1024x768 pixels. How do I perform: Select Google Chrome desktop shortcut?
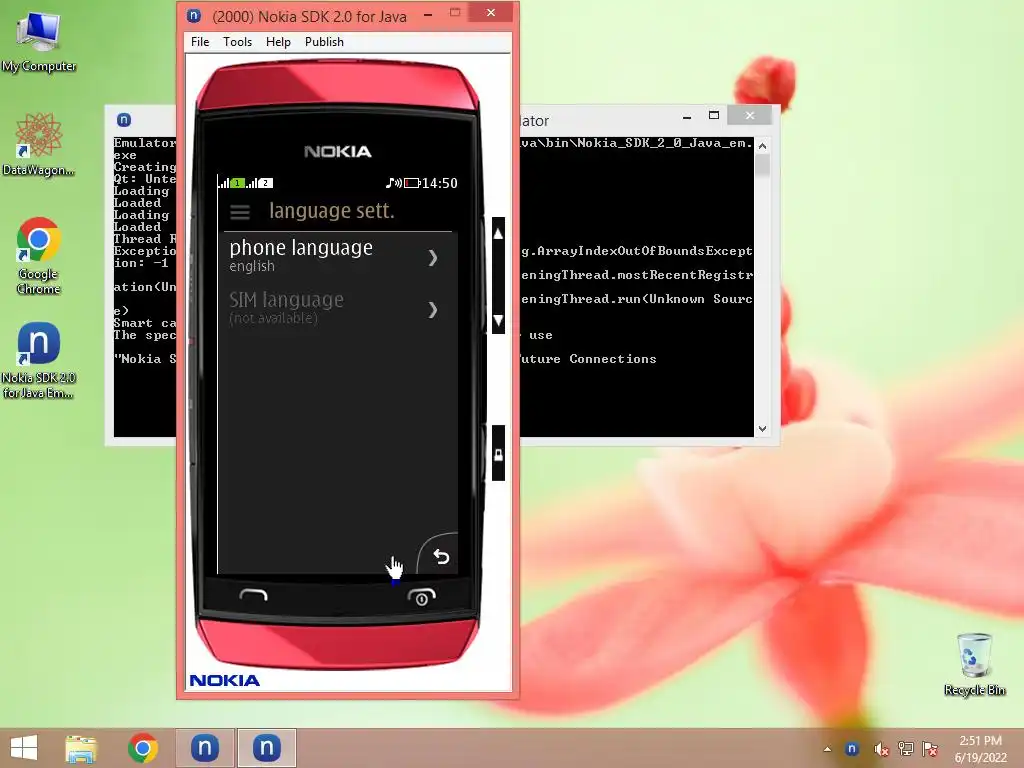pyautogui.click(x=39, y=256)
